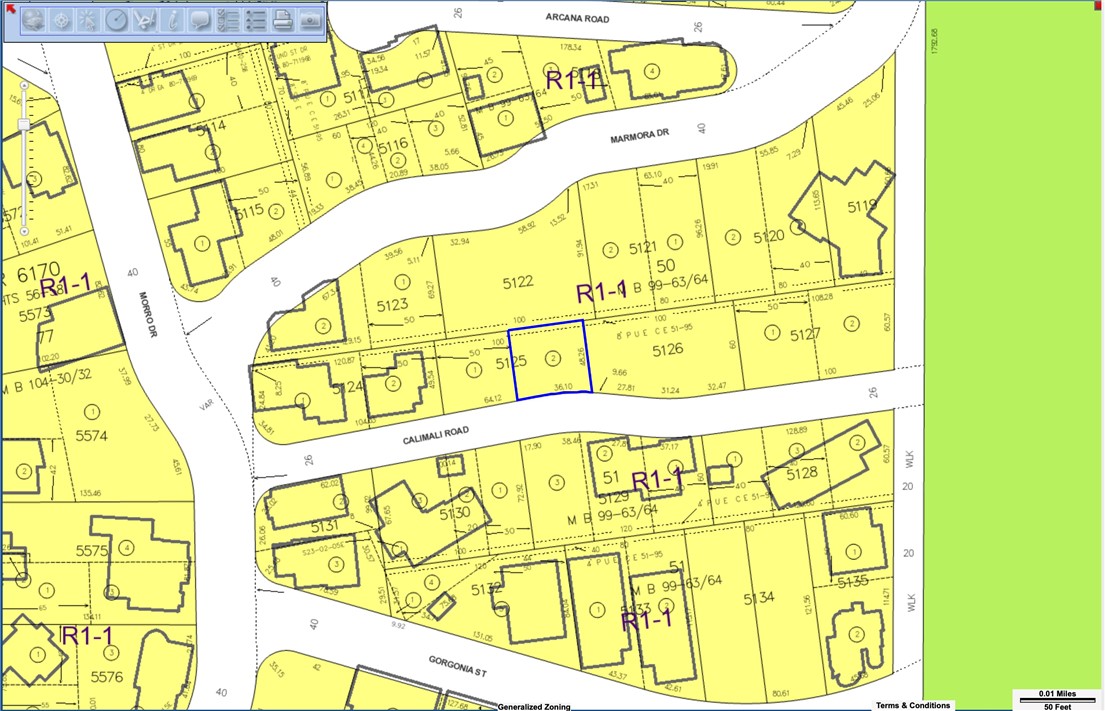
Task: Take map snapshot with camera icon
Action: click(x=311, y=20)
